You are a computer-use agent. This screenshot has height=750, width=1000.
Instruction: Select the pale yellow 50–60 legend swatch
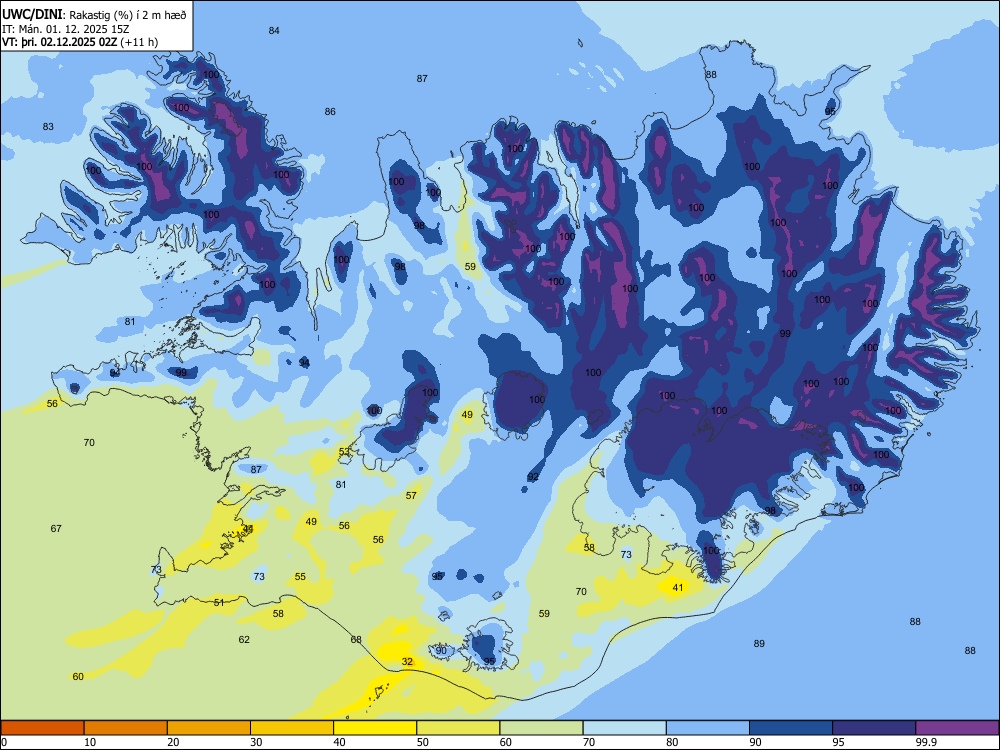(458, 728)
